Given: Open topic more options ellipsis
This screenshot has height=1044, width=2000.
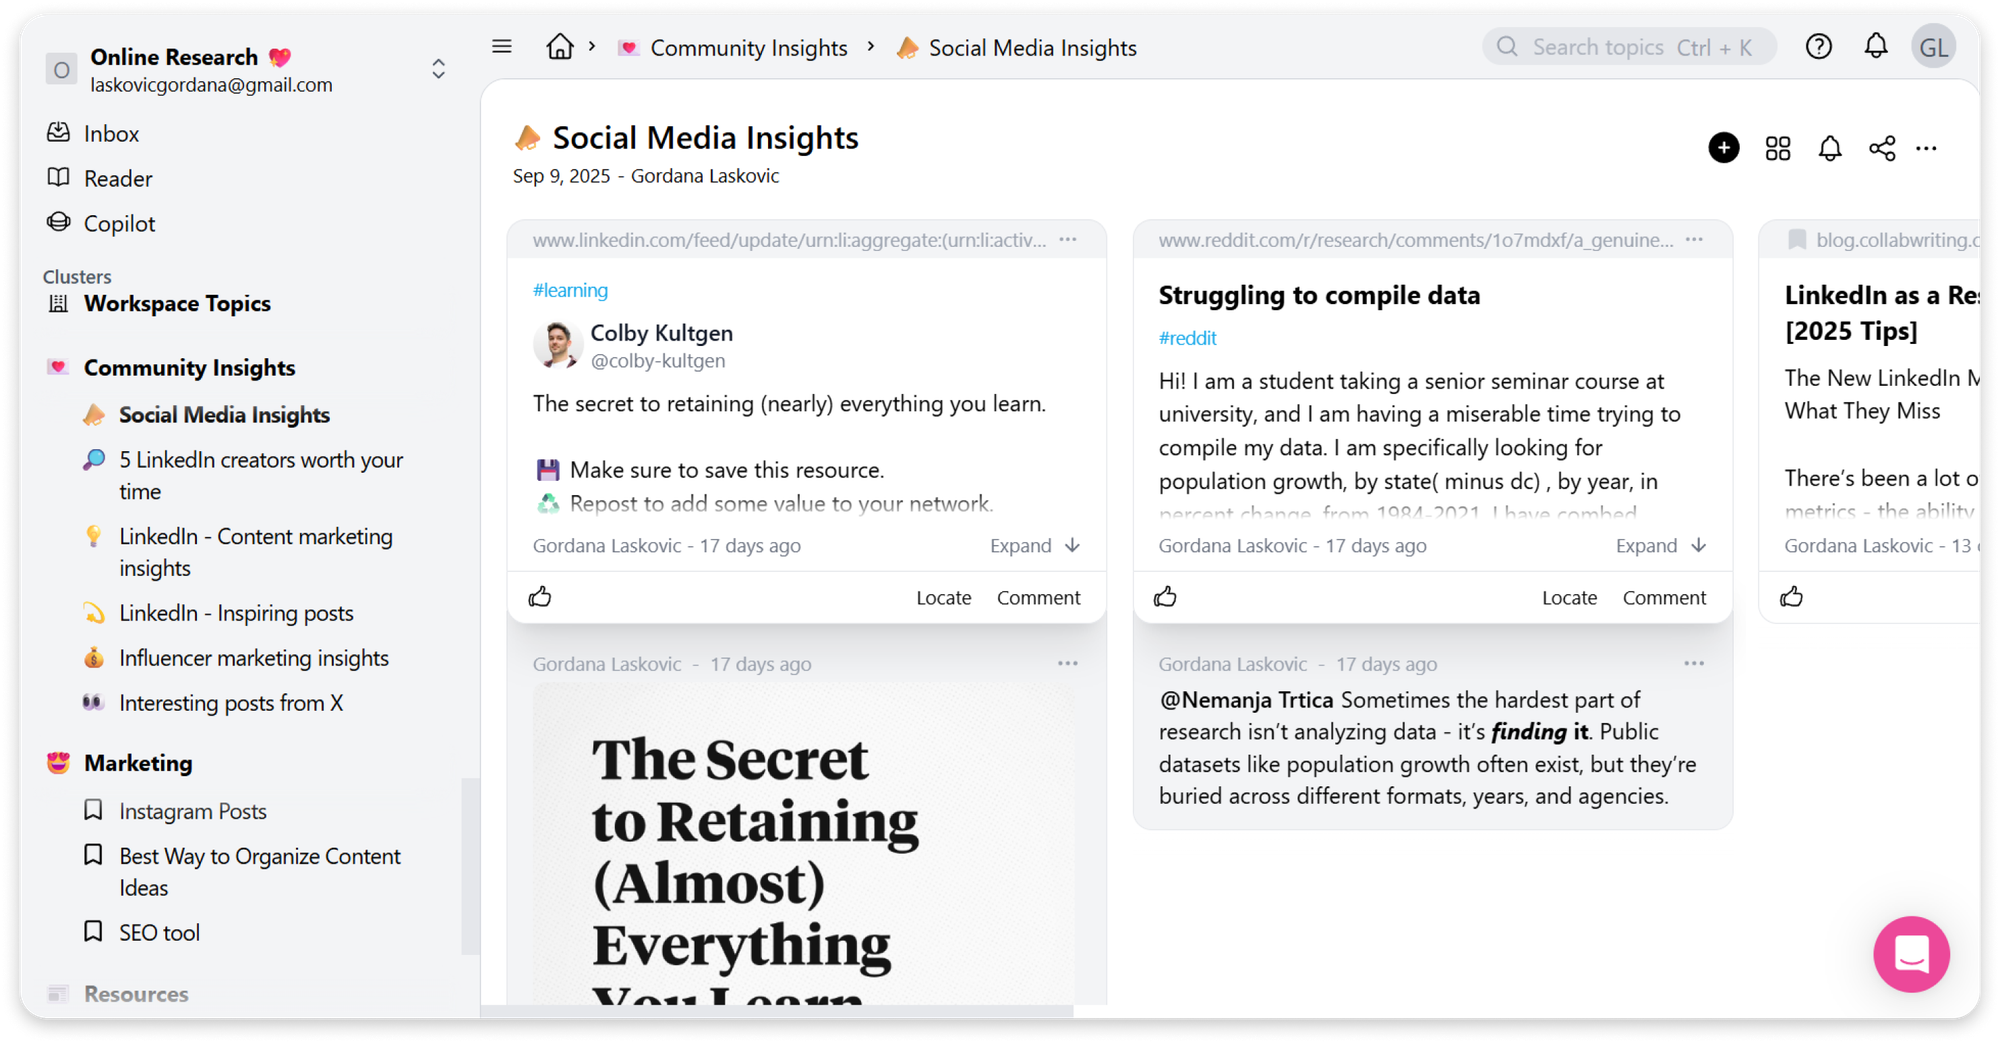Looking at the screenshot, I should point(1927,149).
